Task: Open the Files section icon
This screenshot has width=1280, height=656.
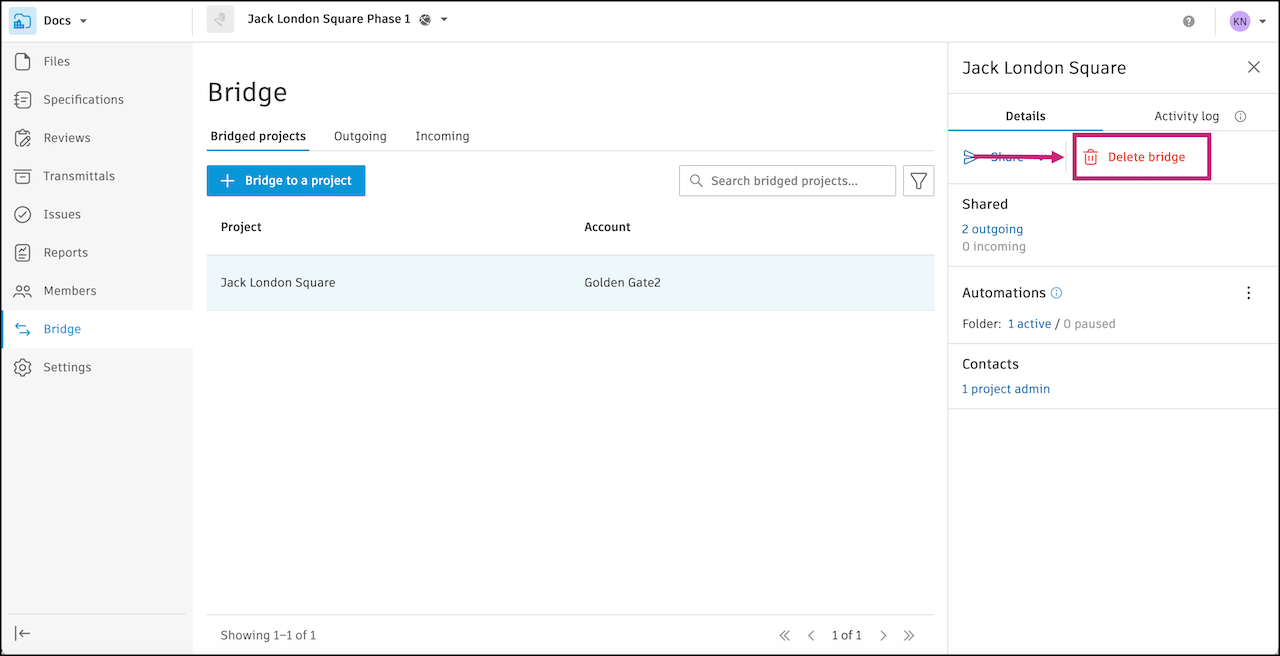Action: coord(23,62)
